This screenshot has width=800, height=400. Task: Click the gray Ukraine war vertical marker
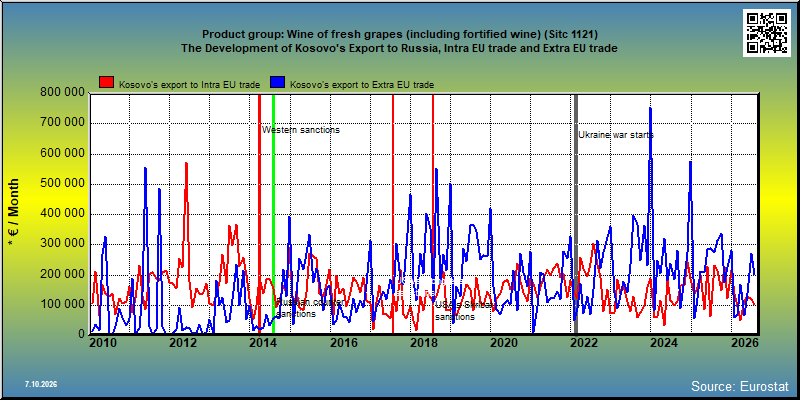click(576, 214)
